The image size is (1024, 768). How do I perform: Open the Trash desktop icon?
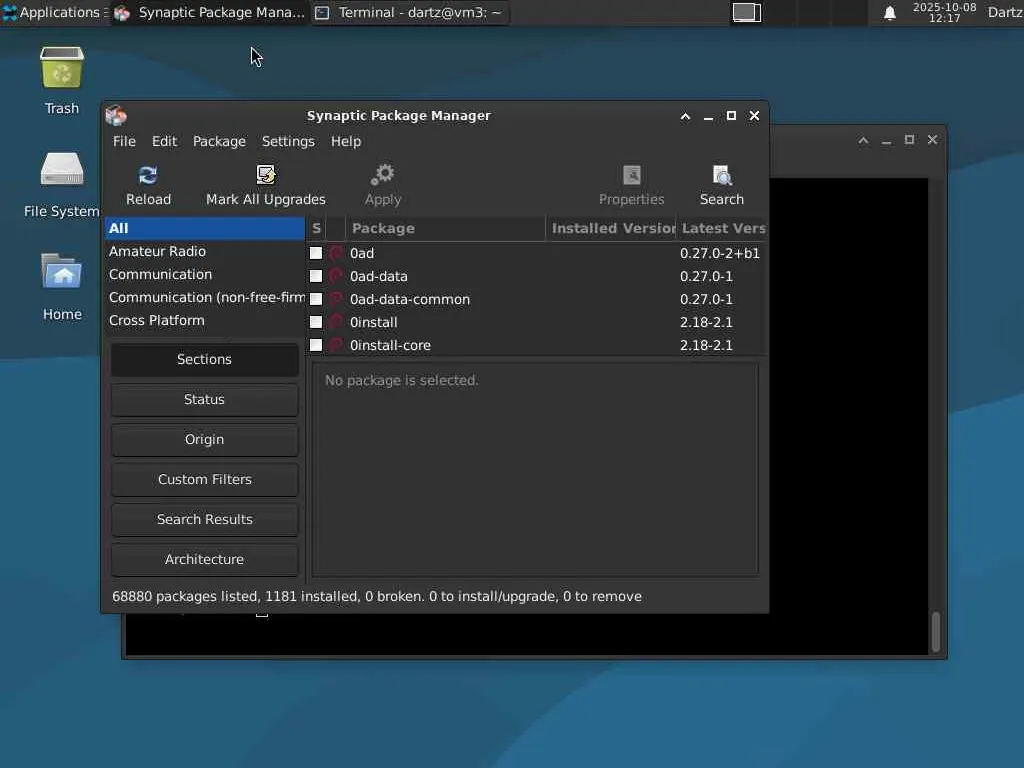click(62, 67)
